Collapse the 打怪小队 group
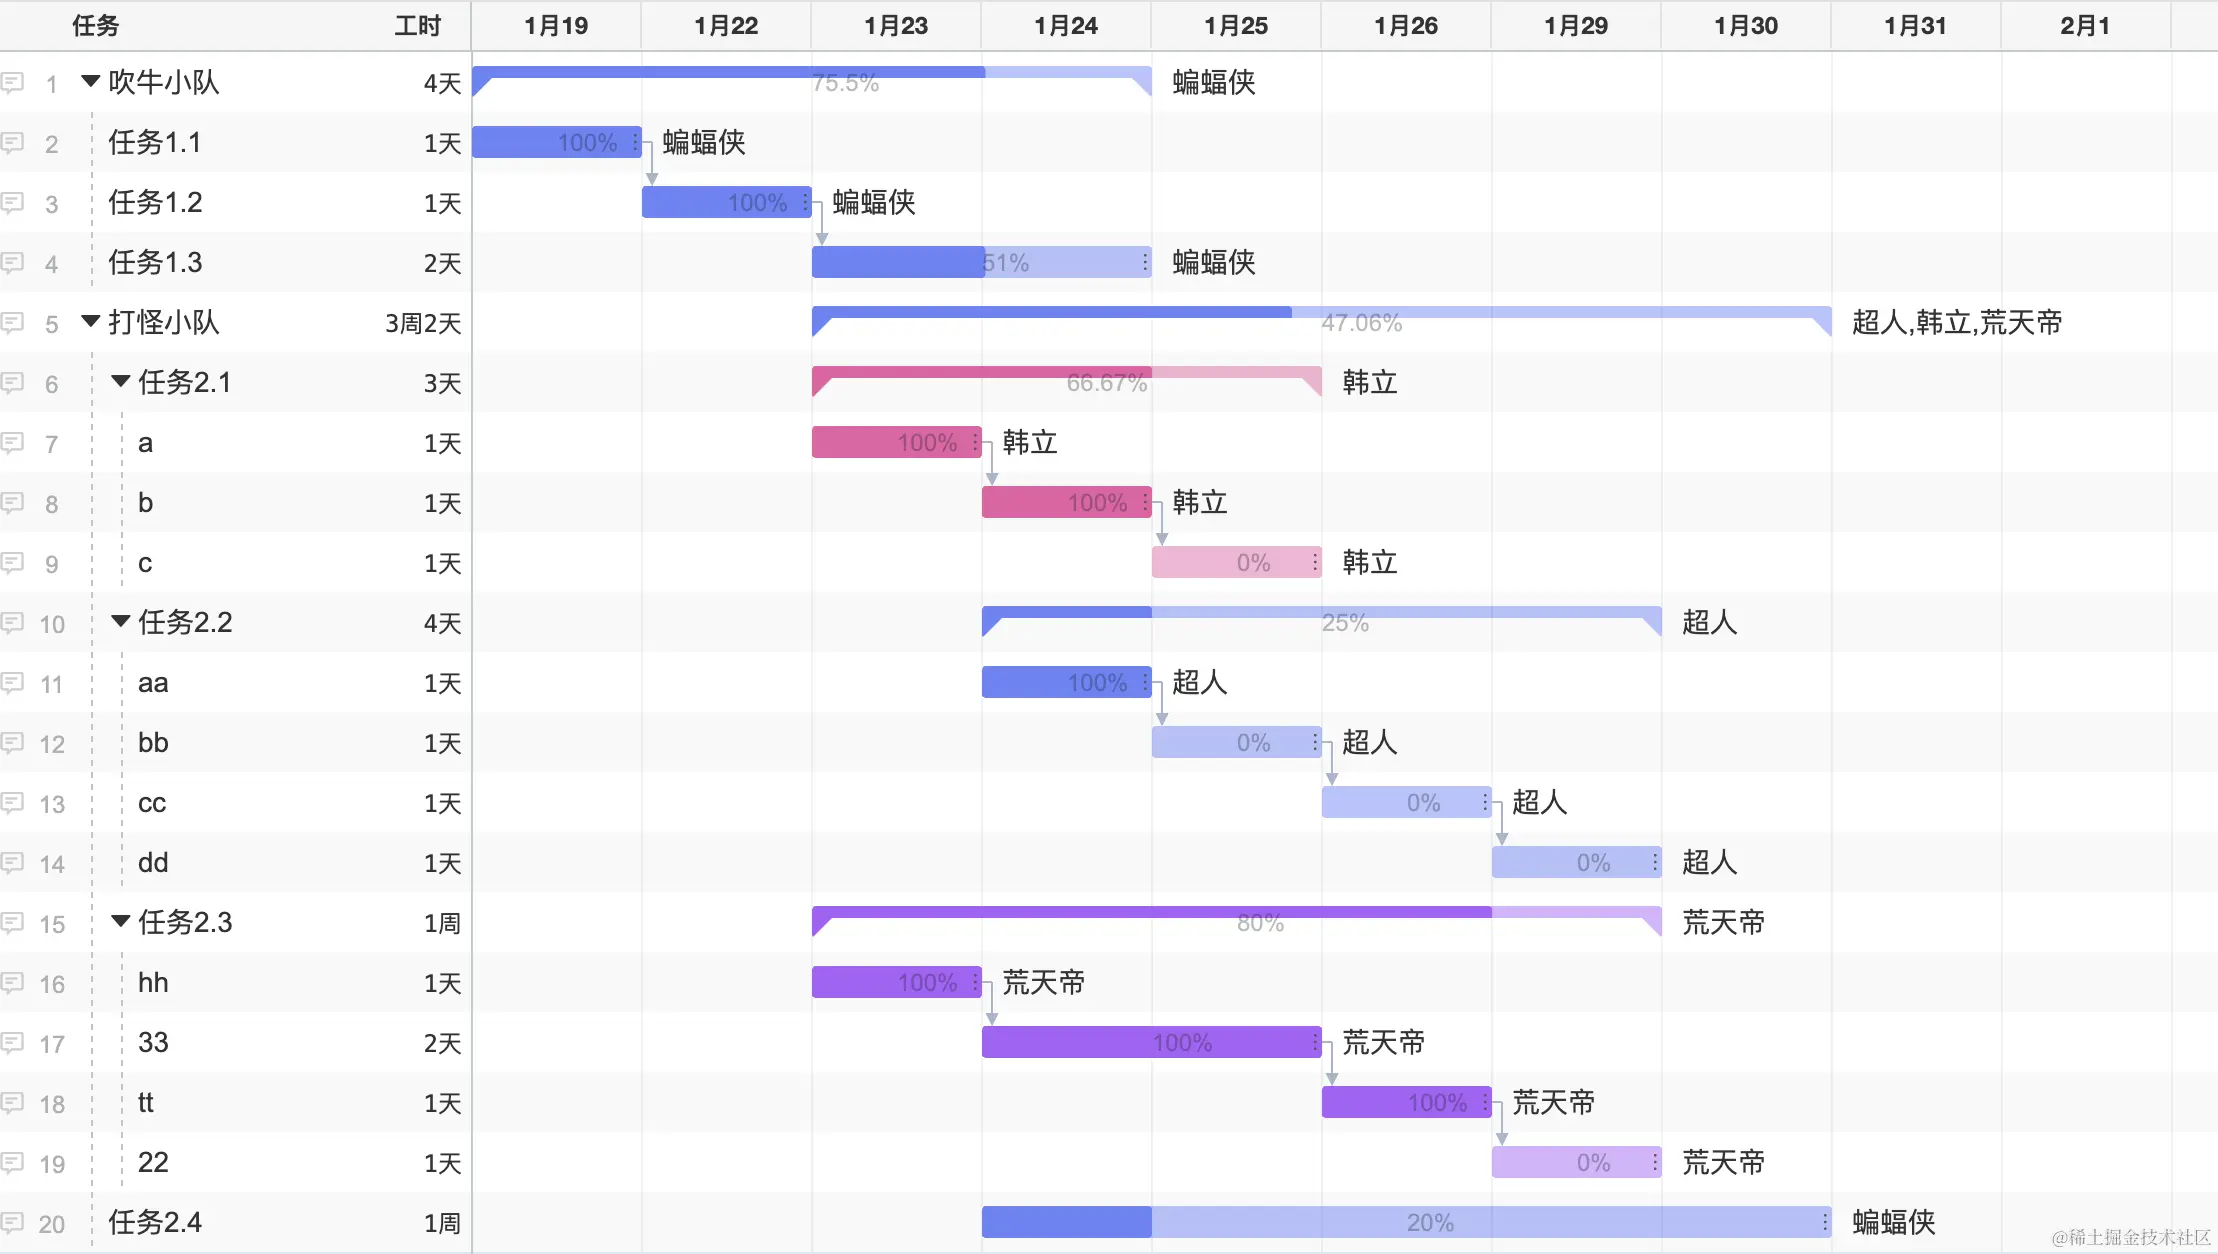 (x=91, y=321)
